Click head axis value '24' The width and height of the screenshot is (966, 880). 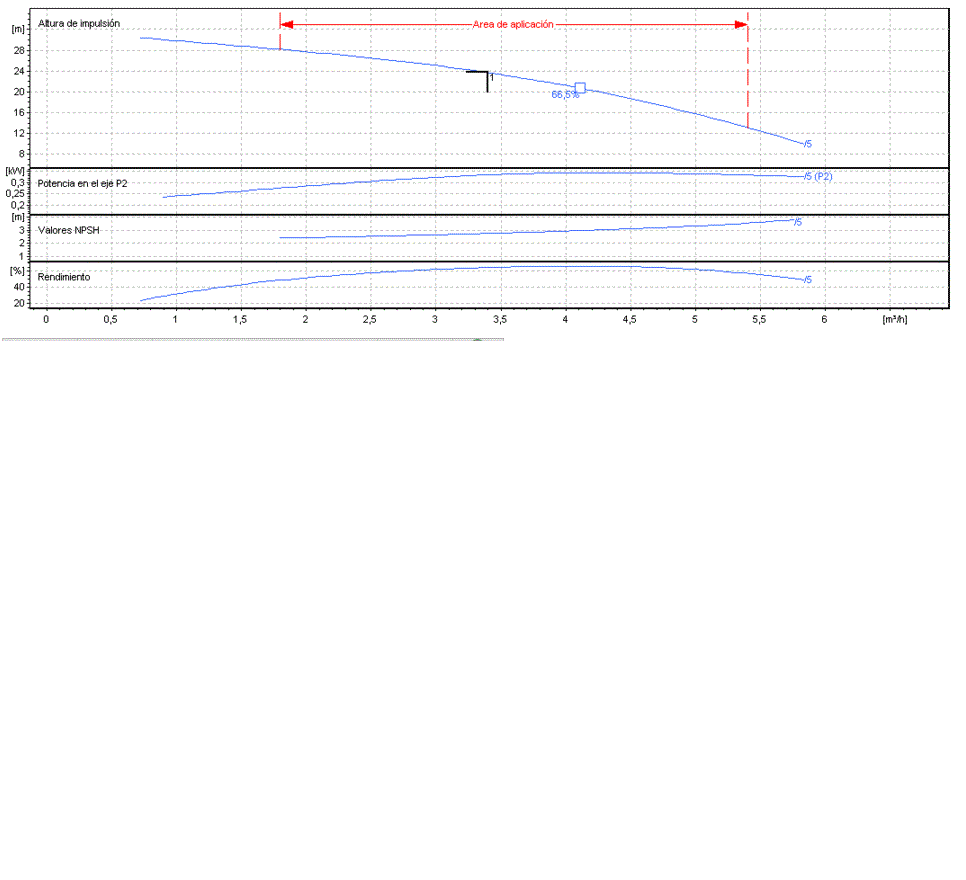point(19,71)
